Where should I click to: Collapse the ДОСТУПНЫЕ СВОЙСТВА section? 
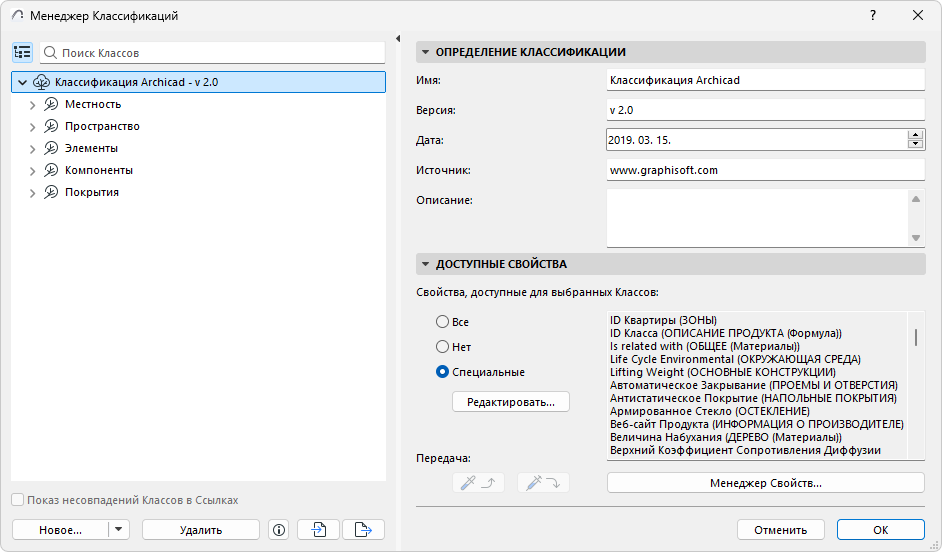click(425, 264)
